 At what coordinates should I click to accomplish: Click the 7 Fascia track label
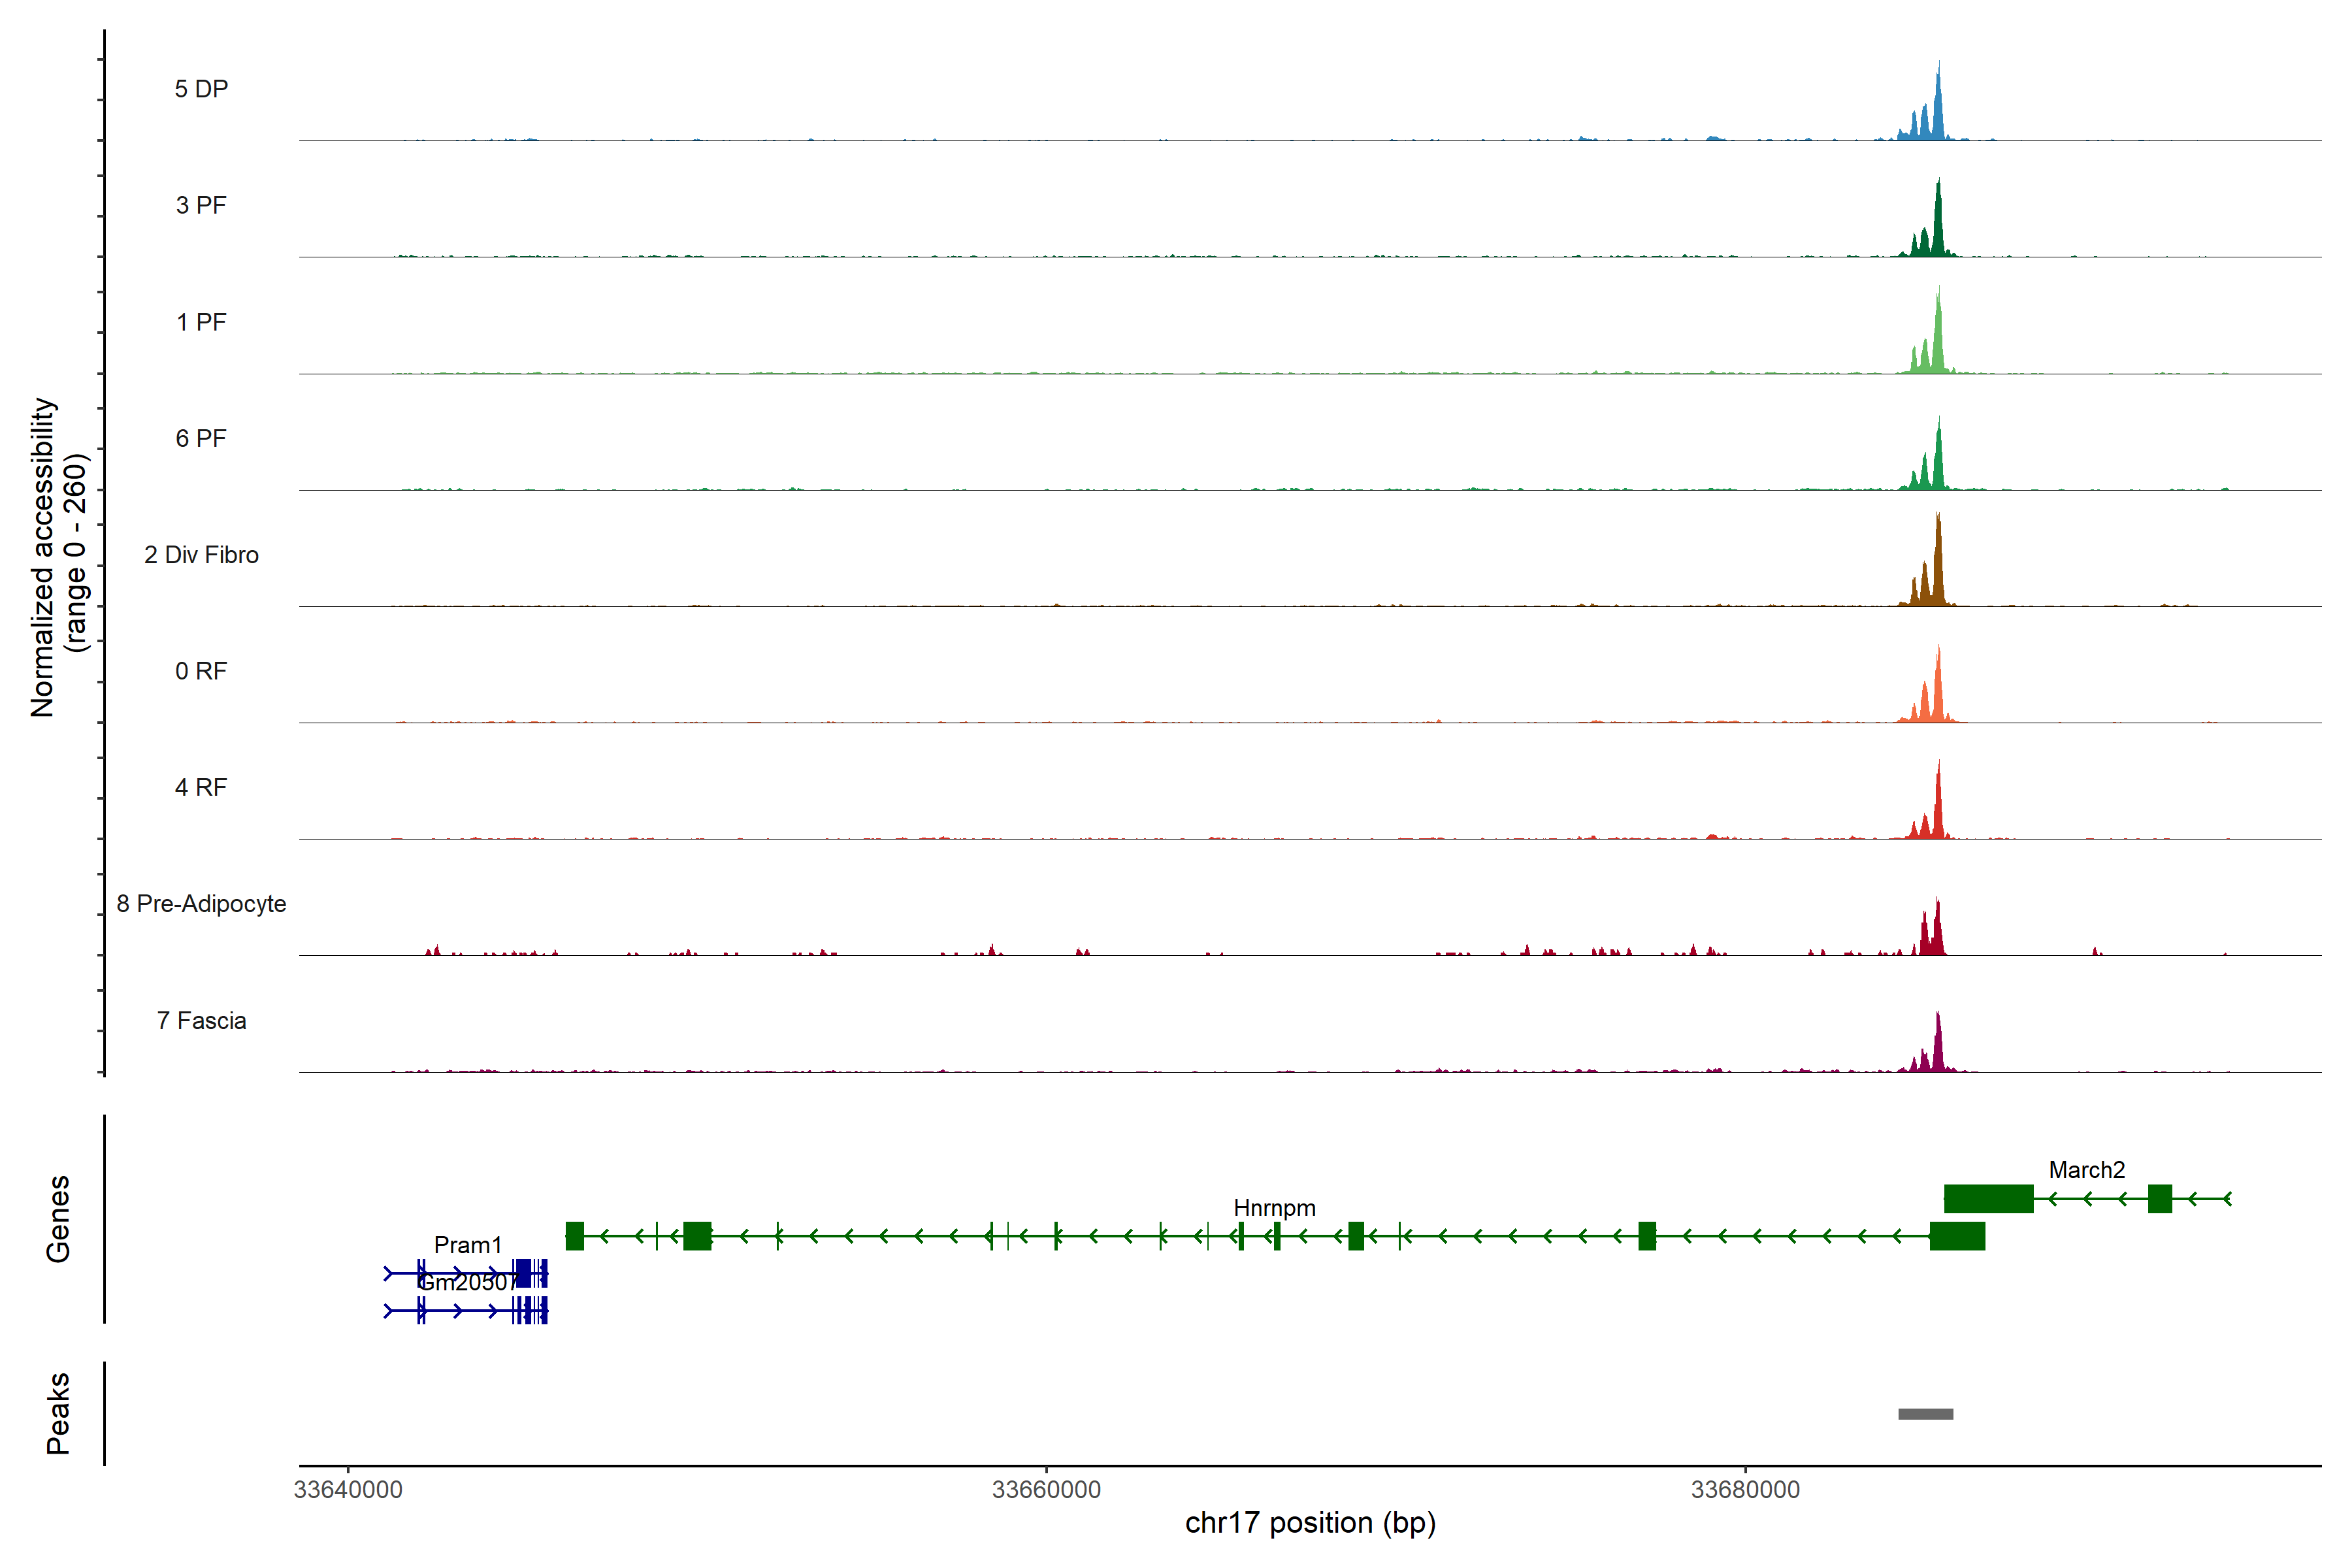point(201,1020)
